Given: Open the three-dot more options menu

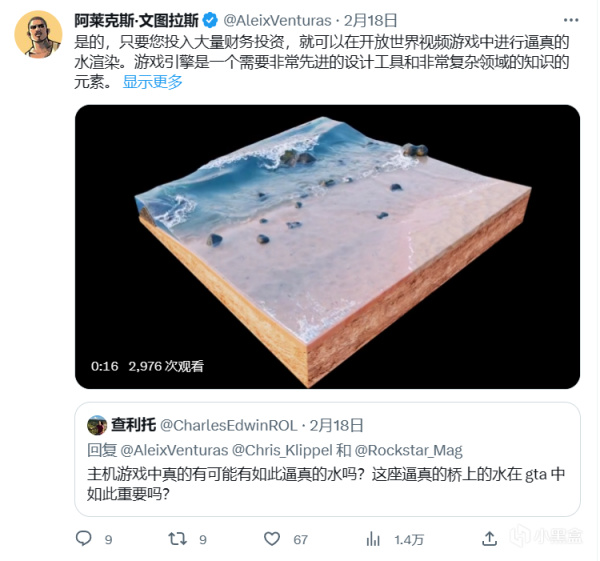Looking at the screenshot, I should [571, 20].
